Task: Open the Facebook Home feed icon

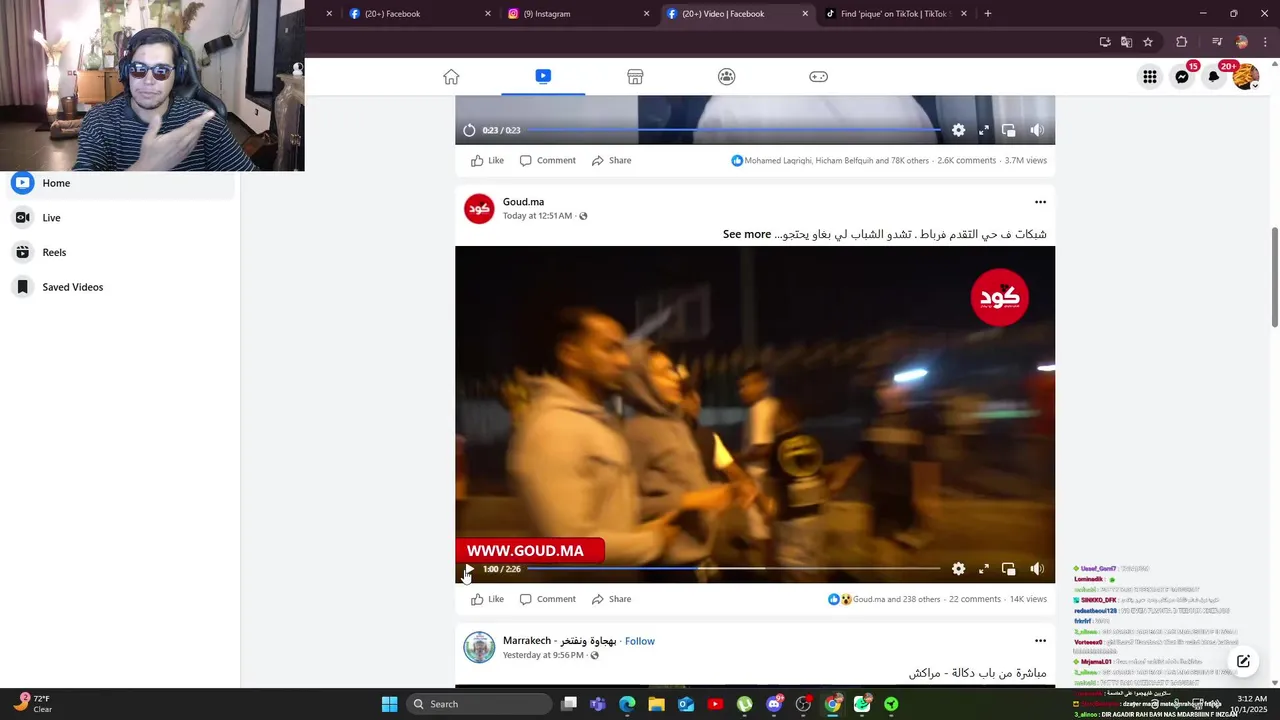Action: [451, 77]
